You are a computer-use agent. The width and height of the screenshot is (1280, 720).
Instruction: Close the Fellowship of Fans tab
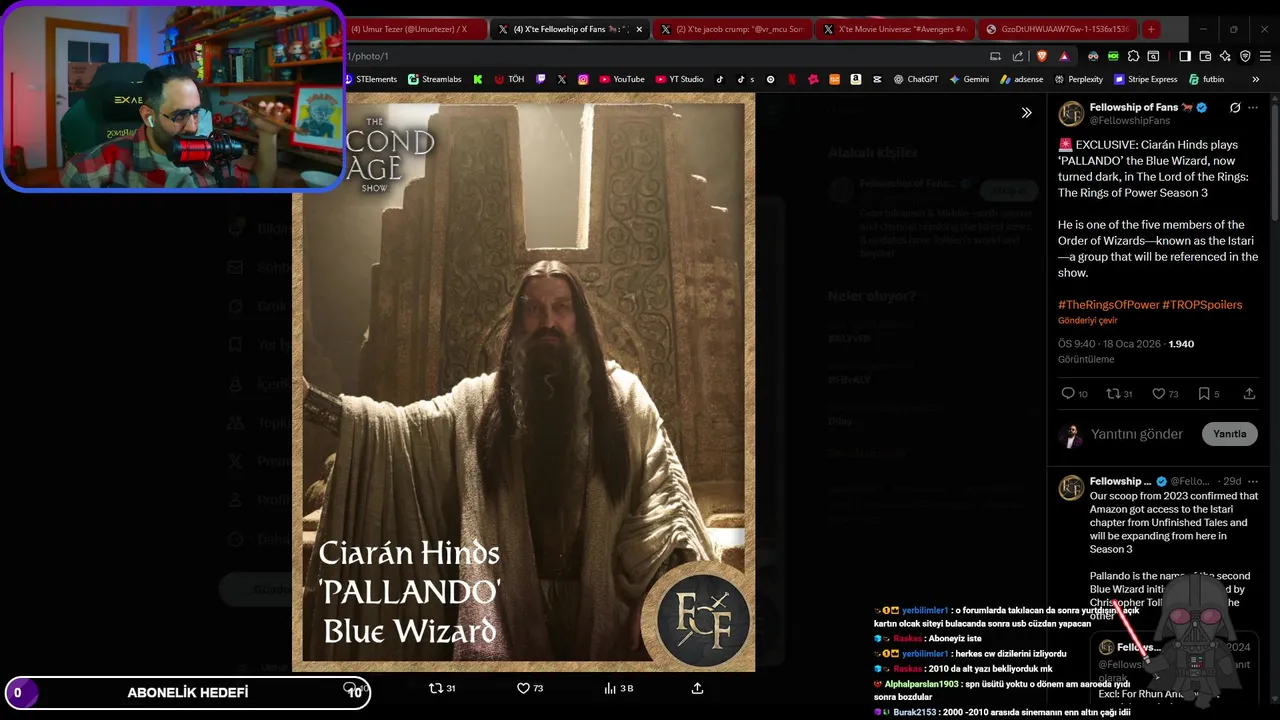click(x=639, y=29)
